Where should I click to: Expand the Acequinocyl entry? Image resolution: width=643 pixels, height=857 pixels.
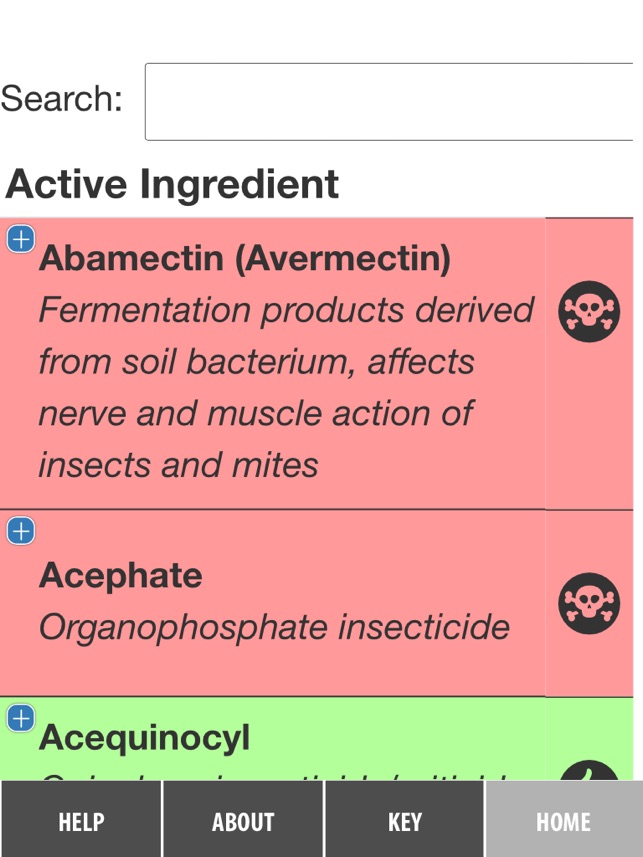point(20,716)
